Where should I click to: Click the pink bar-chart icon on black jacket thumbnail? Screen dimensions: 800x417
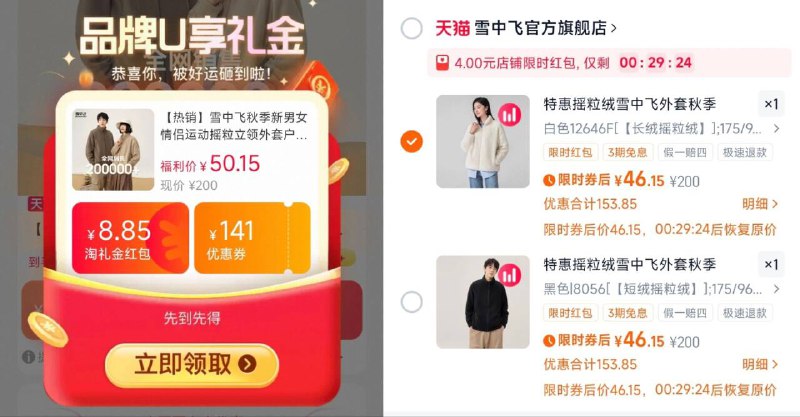click(509, 276)
